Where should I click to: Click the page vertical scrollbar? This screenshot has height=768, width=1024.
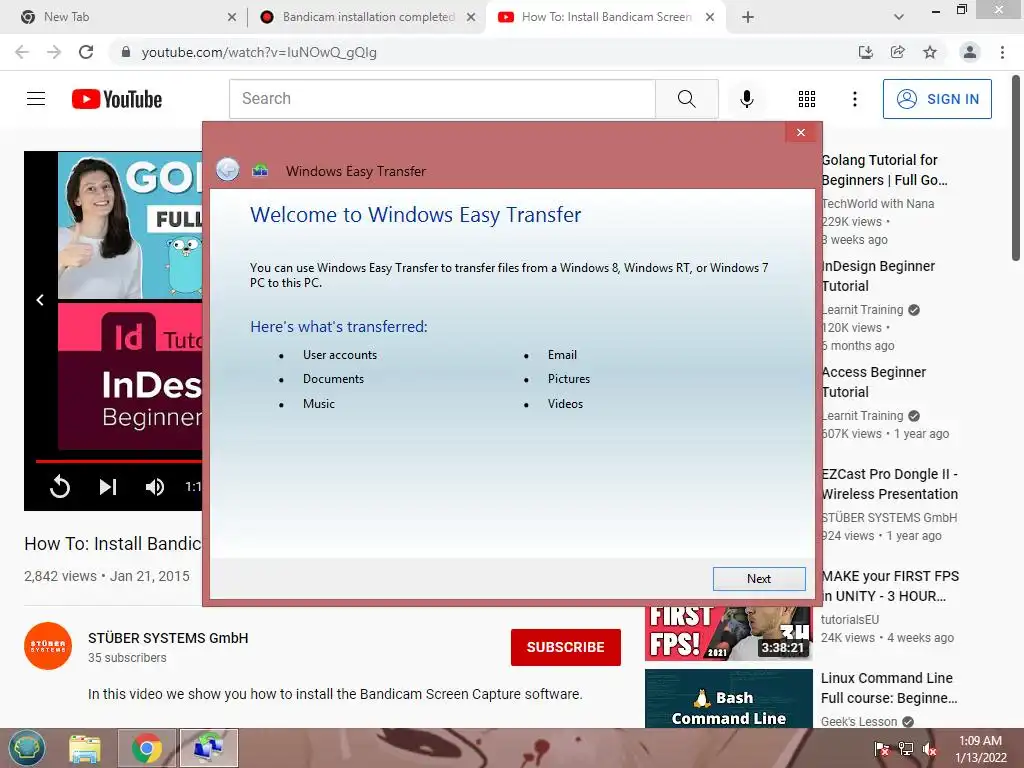pos(1016,170)
